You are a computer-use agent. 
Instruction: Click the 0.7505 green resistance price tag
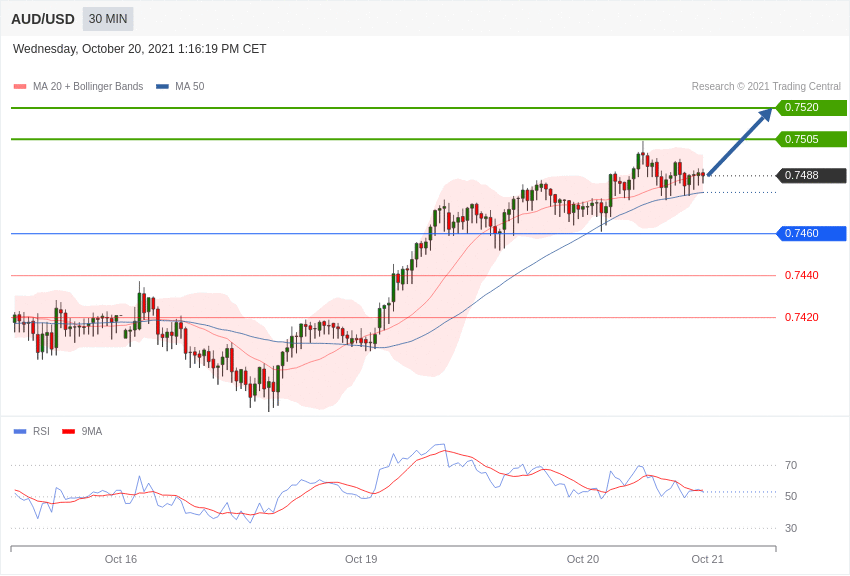[812, 139]
